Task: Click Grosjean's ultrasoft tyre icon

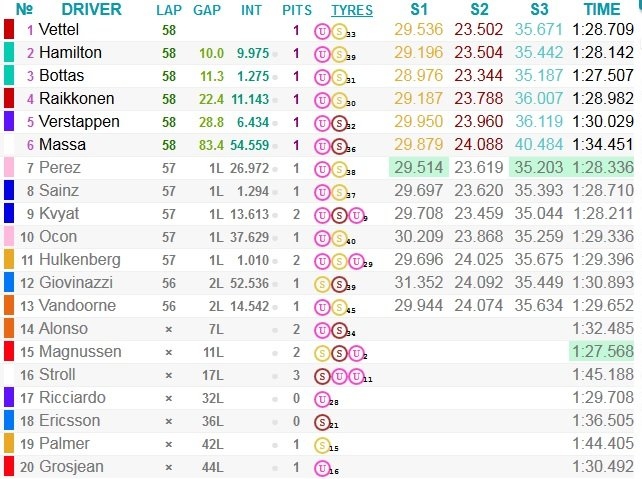Action: point(322,468)
